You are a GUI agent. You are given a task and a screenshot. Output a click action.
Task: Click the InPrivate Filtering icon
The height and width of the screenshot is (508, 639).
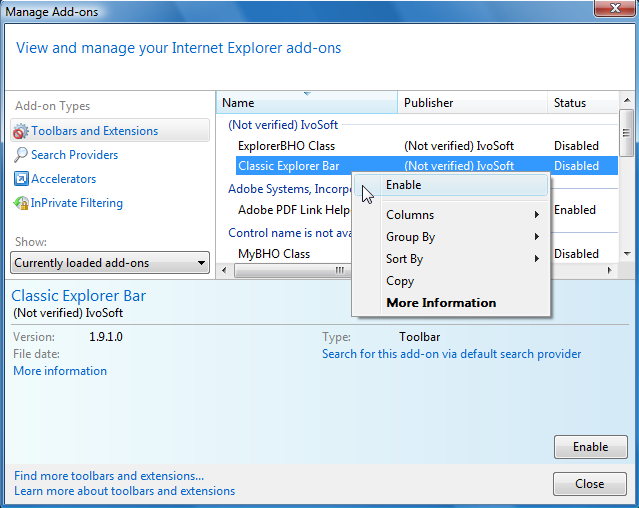tap(21, 203)
